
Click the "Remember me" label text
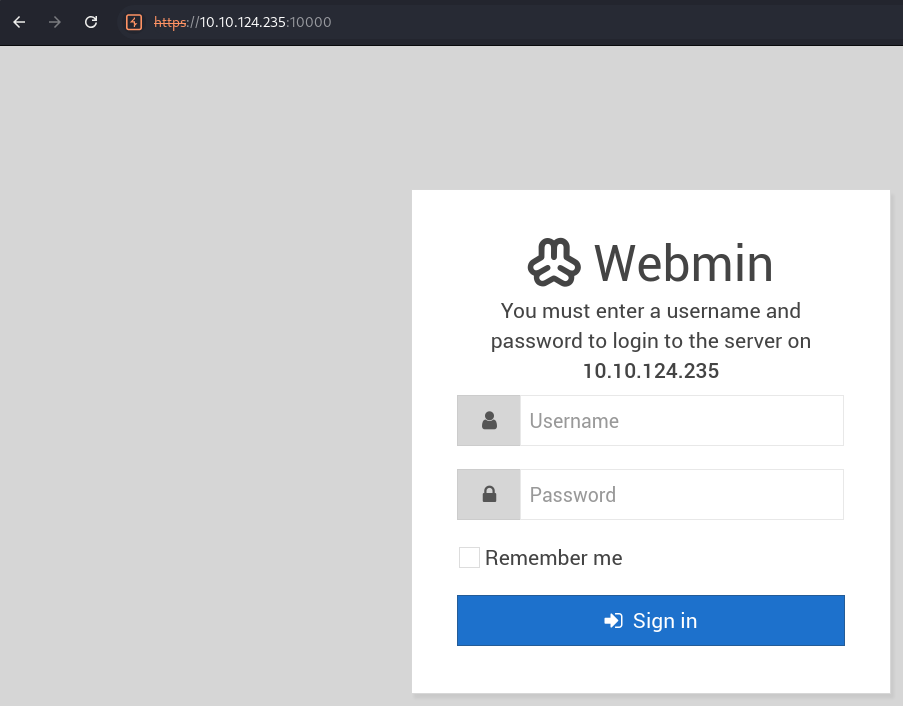[553, 557]
